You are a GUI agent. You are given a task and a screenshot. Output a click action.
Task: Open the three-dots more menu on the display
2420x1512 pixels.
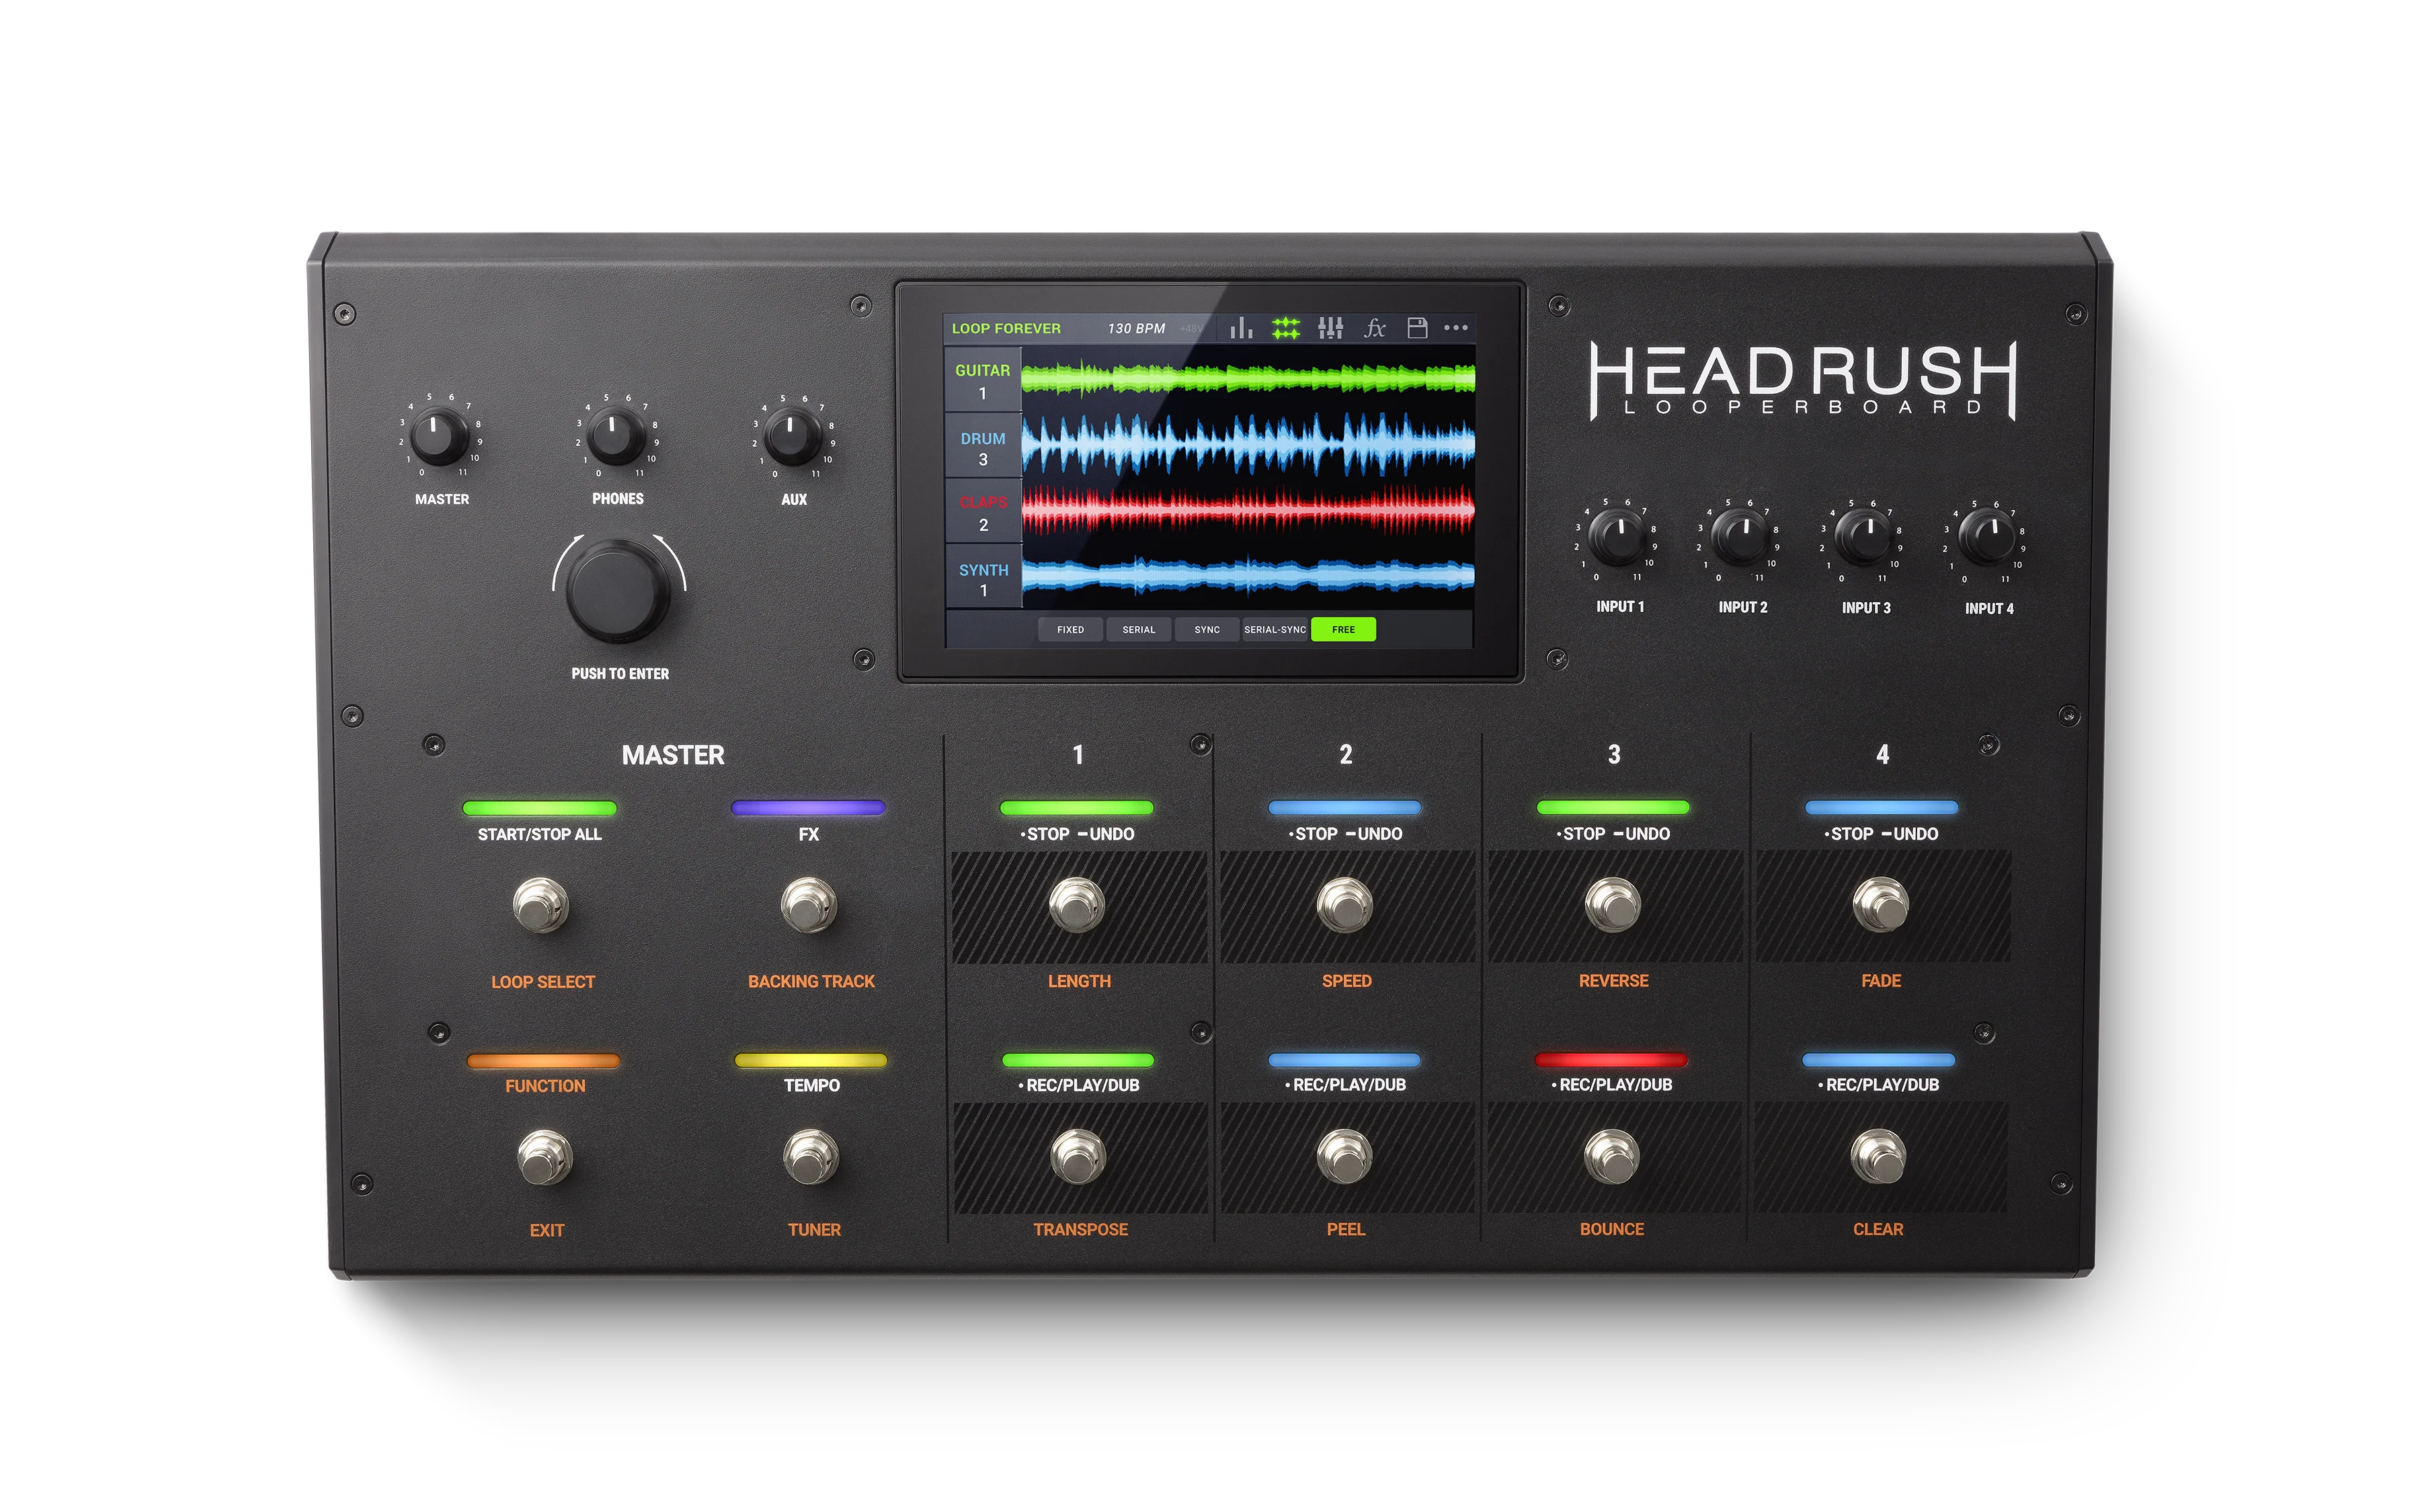1456,328
